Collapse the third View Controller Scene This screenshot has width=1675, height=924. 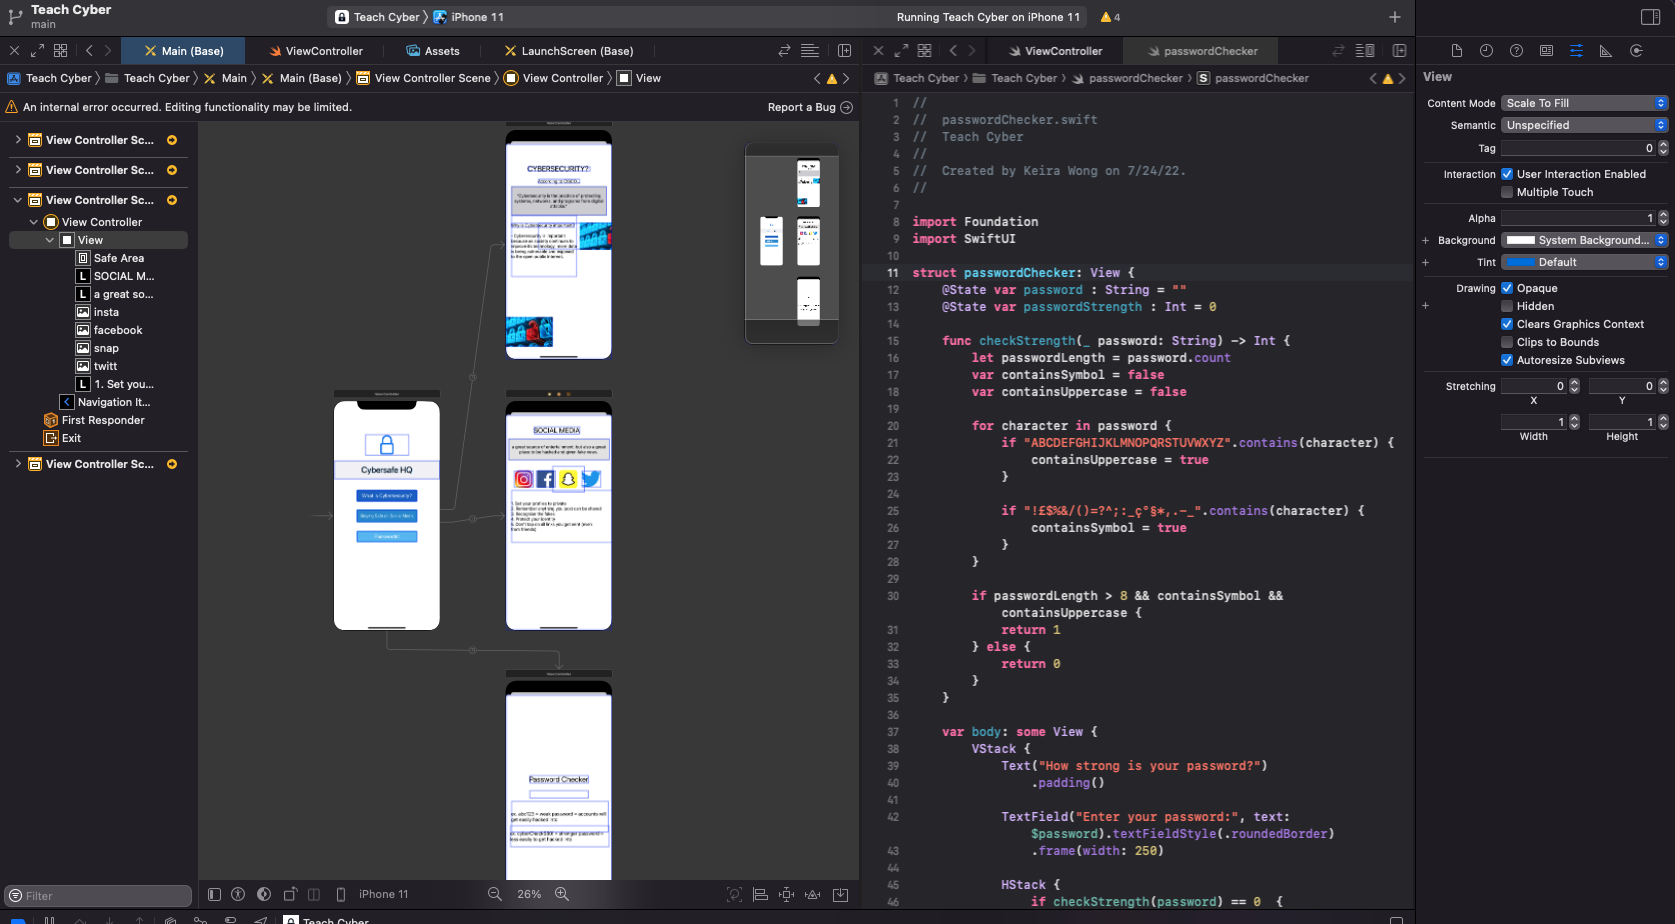click(x=18, y=200)
